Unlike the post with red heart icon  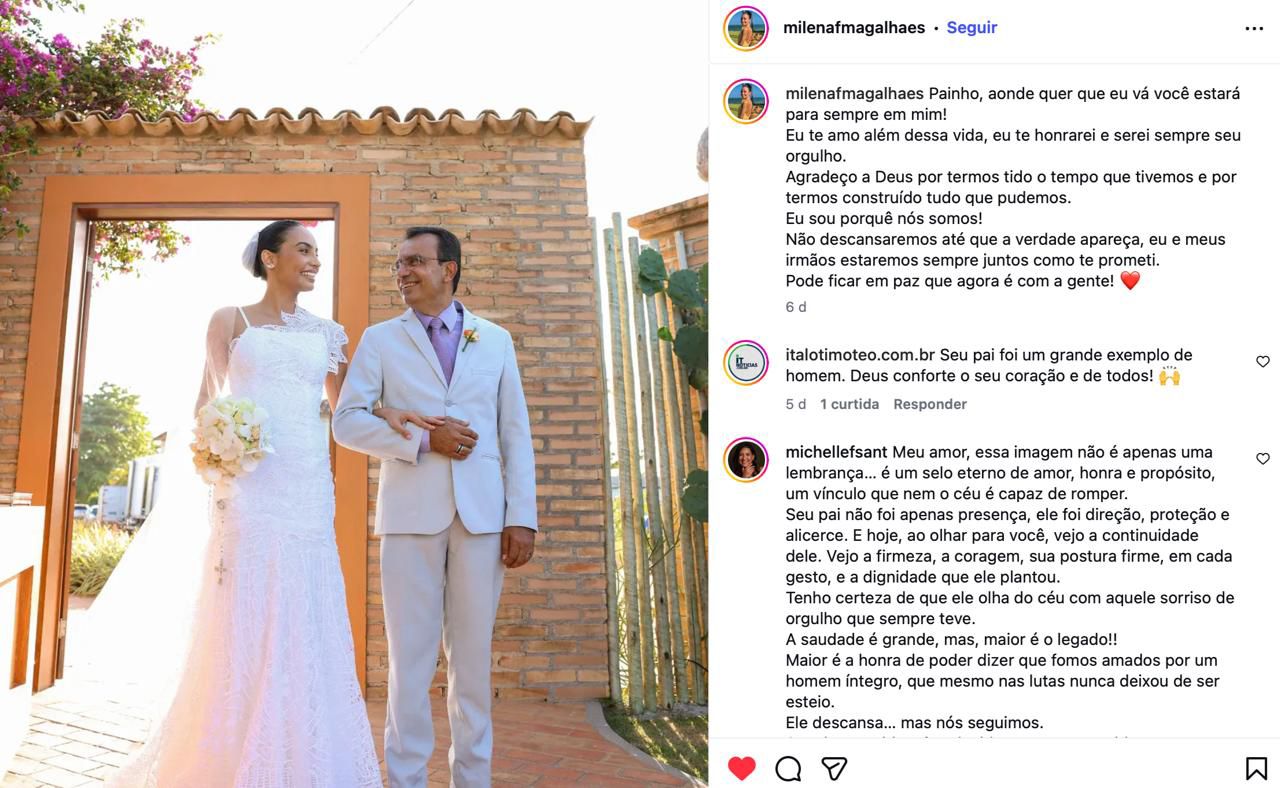(741, 768)
